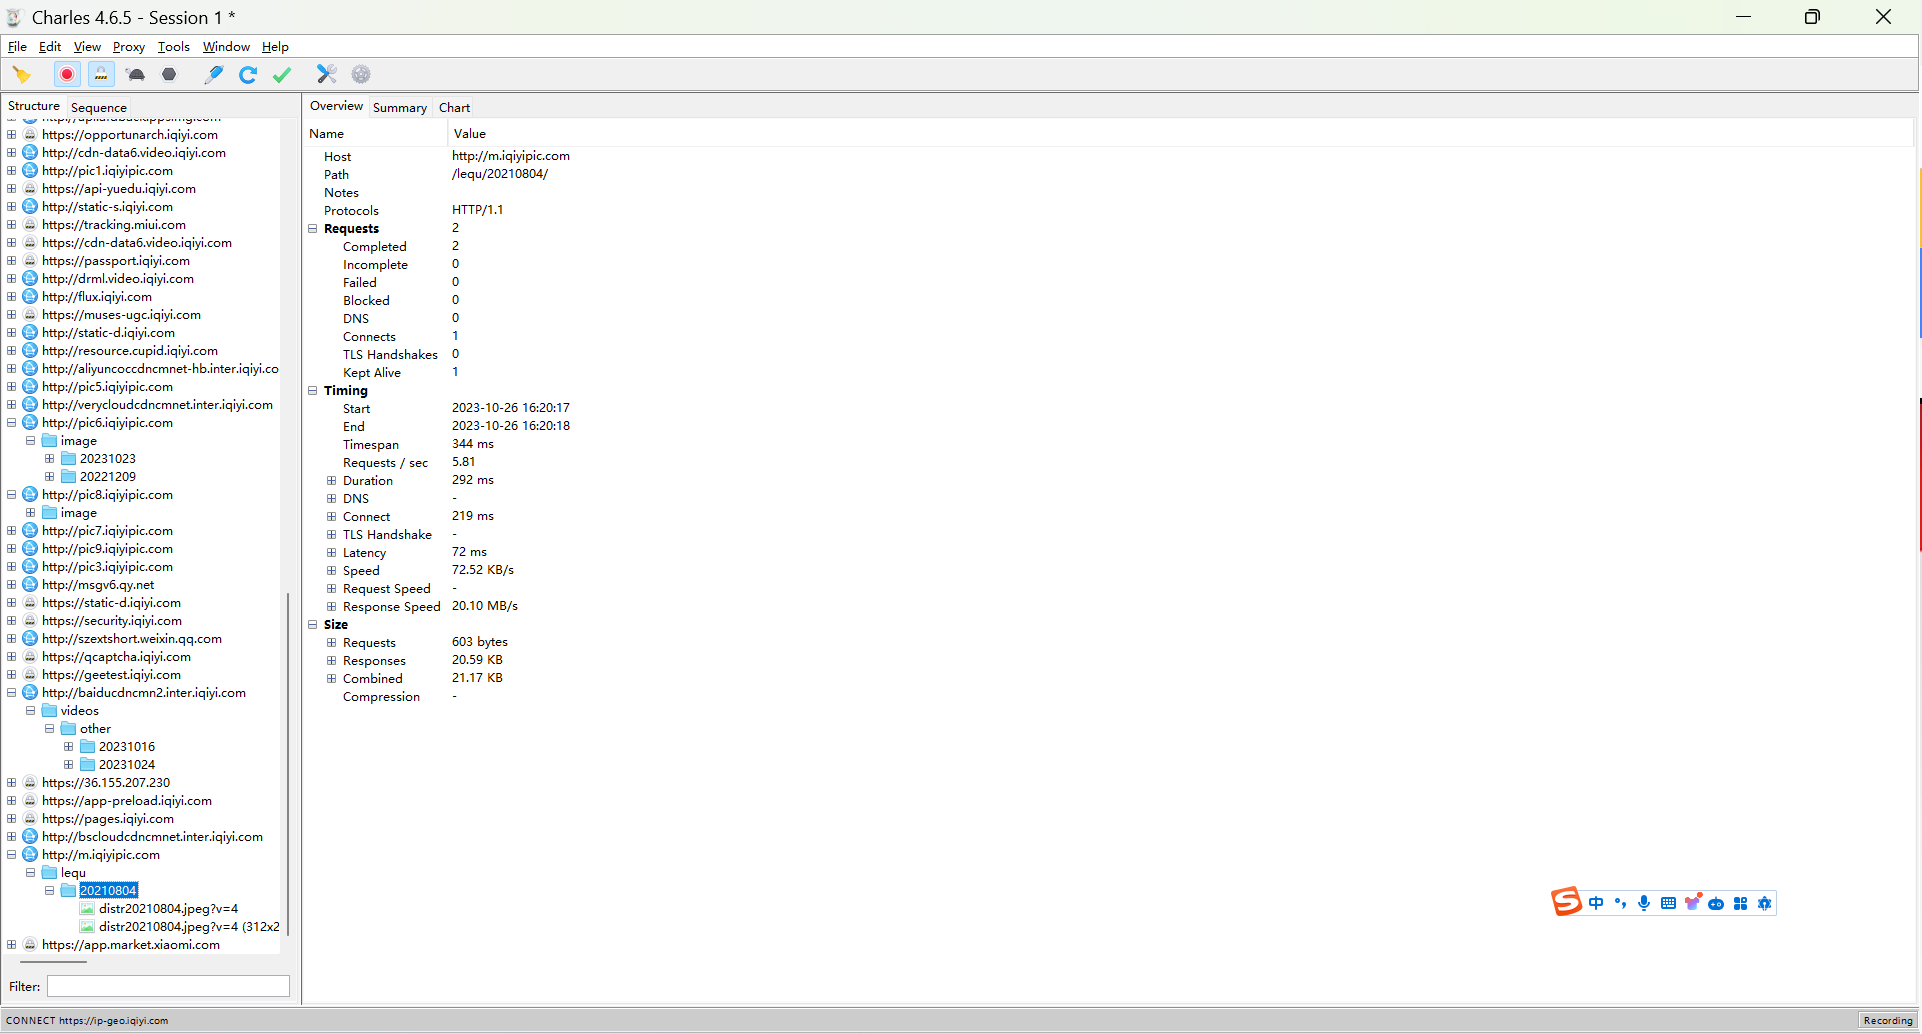Screen dimensions: 1922x1034
Task: Select https://36.155.207.230 host
Action: tap(105, 782)
